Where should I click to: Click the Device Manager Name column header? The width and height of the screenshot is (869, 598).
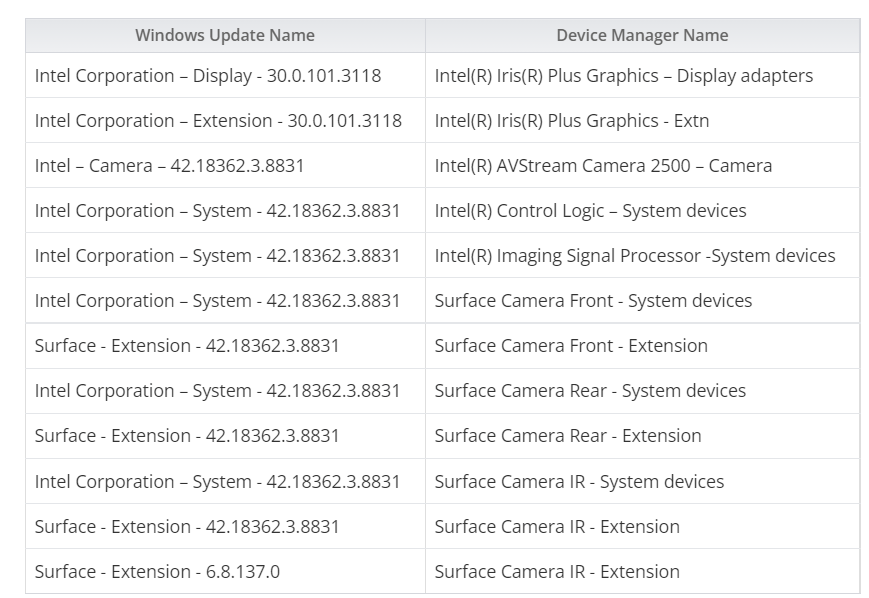coord(642,35)
